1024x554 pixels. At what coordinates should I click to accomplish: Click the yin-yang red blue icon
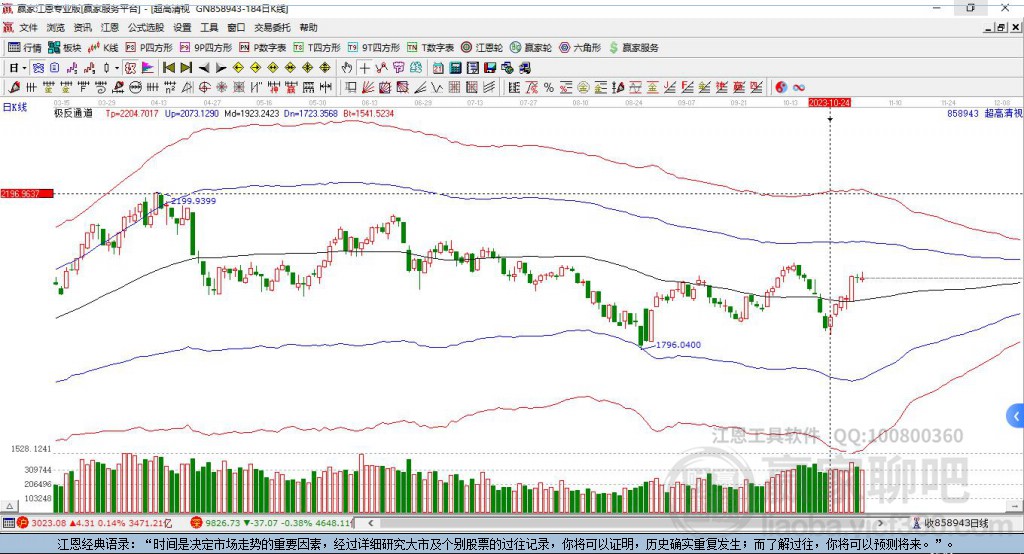point(782,88)
